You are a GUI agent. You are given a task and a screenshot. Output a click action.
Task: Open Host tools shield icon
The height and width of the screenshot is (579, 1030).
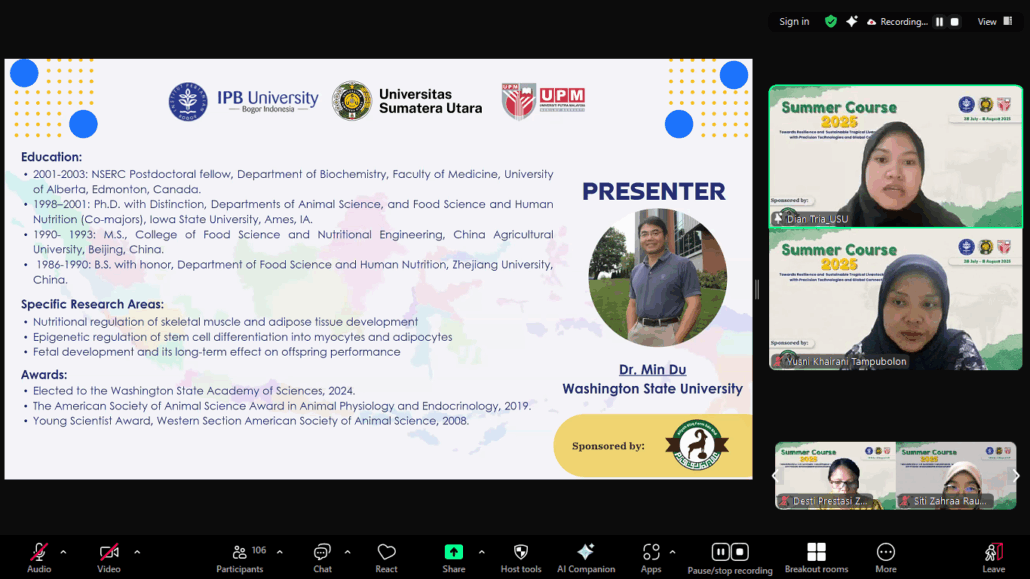coord(520,553)
